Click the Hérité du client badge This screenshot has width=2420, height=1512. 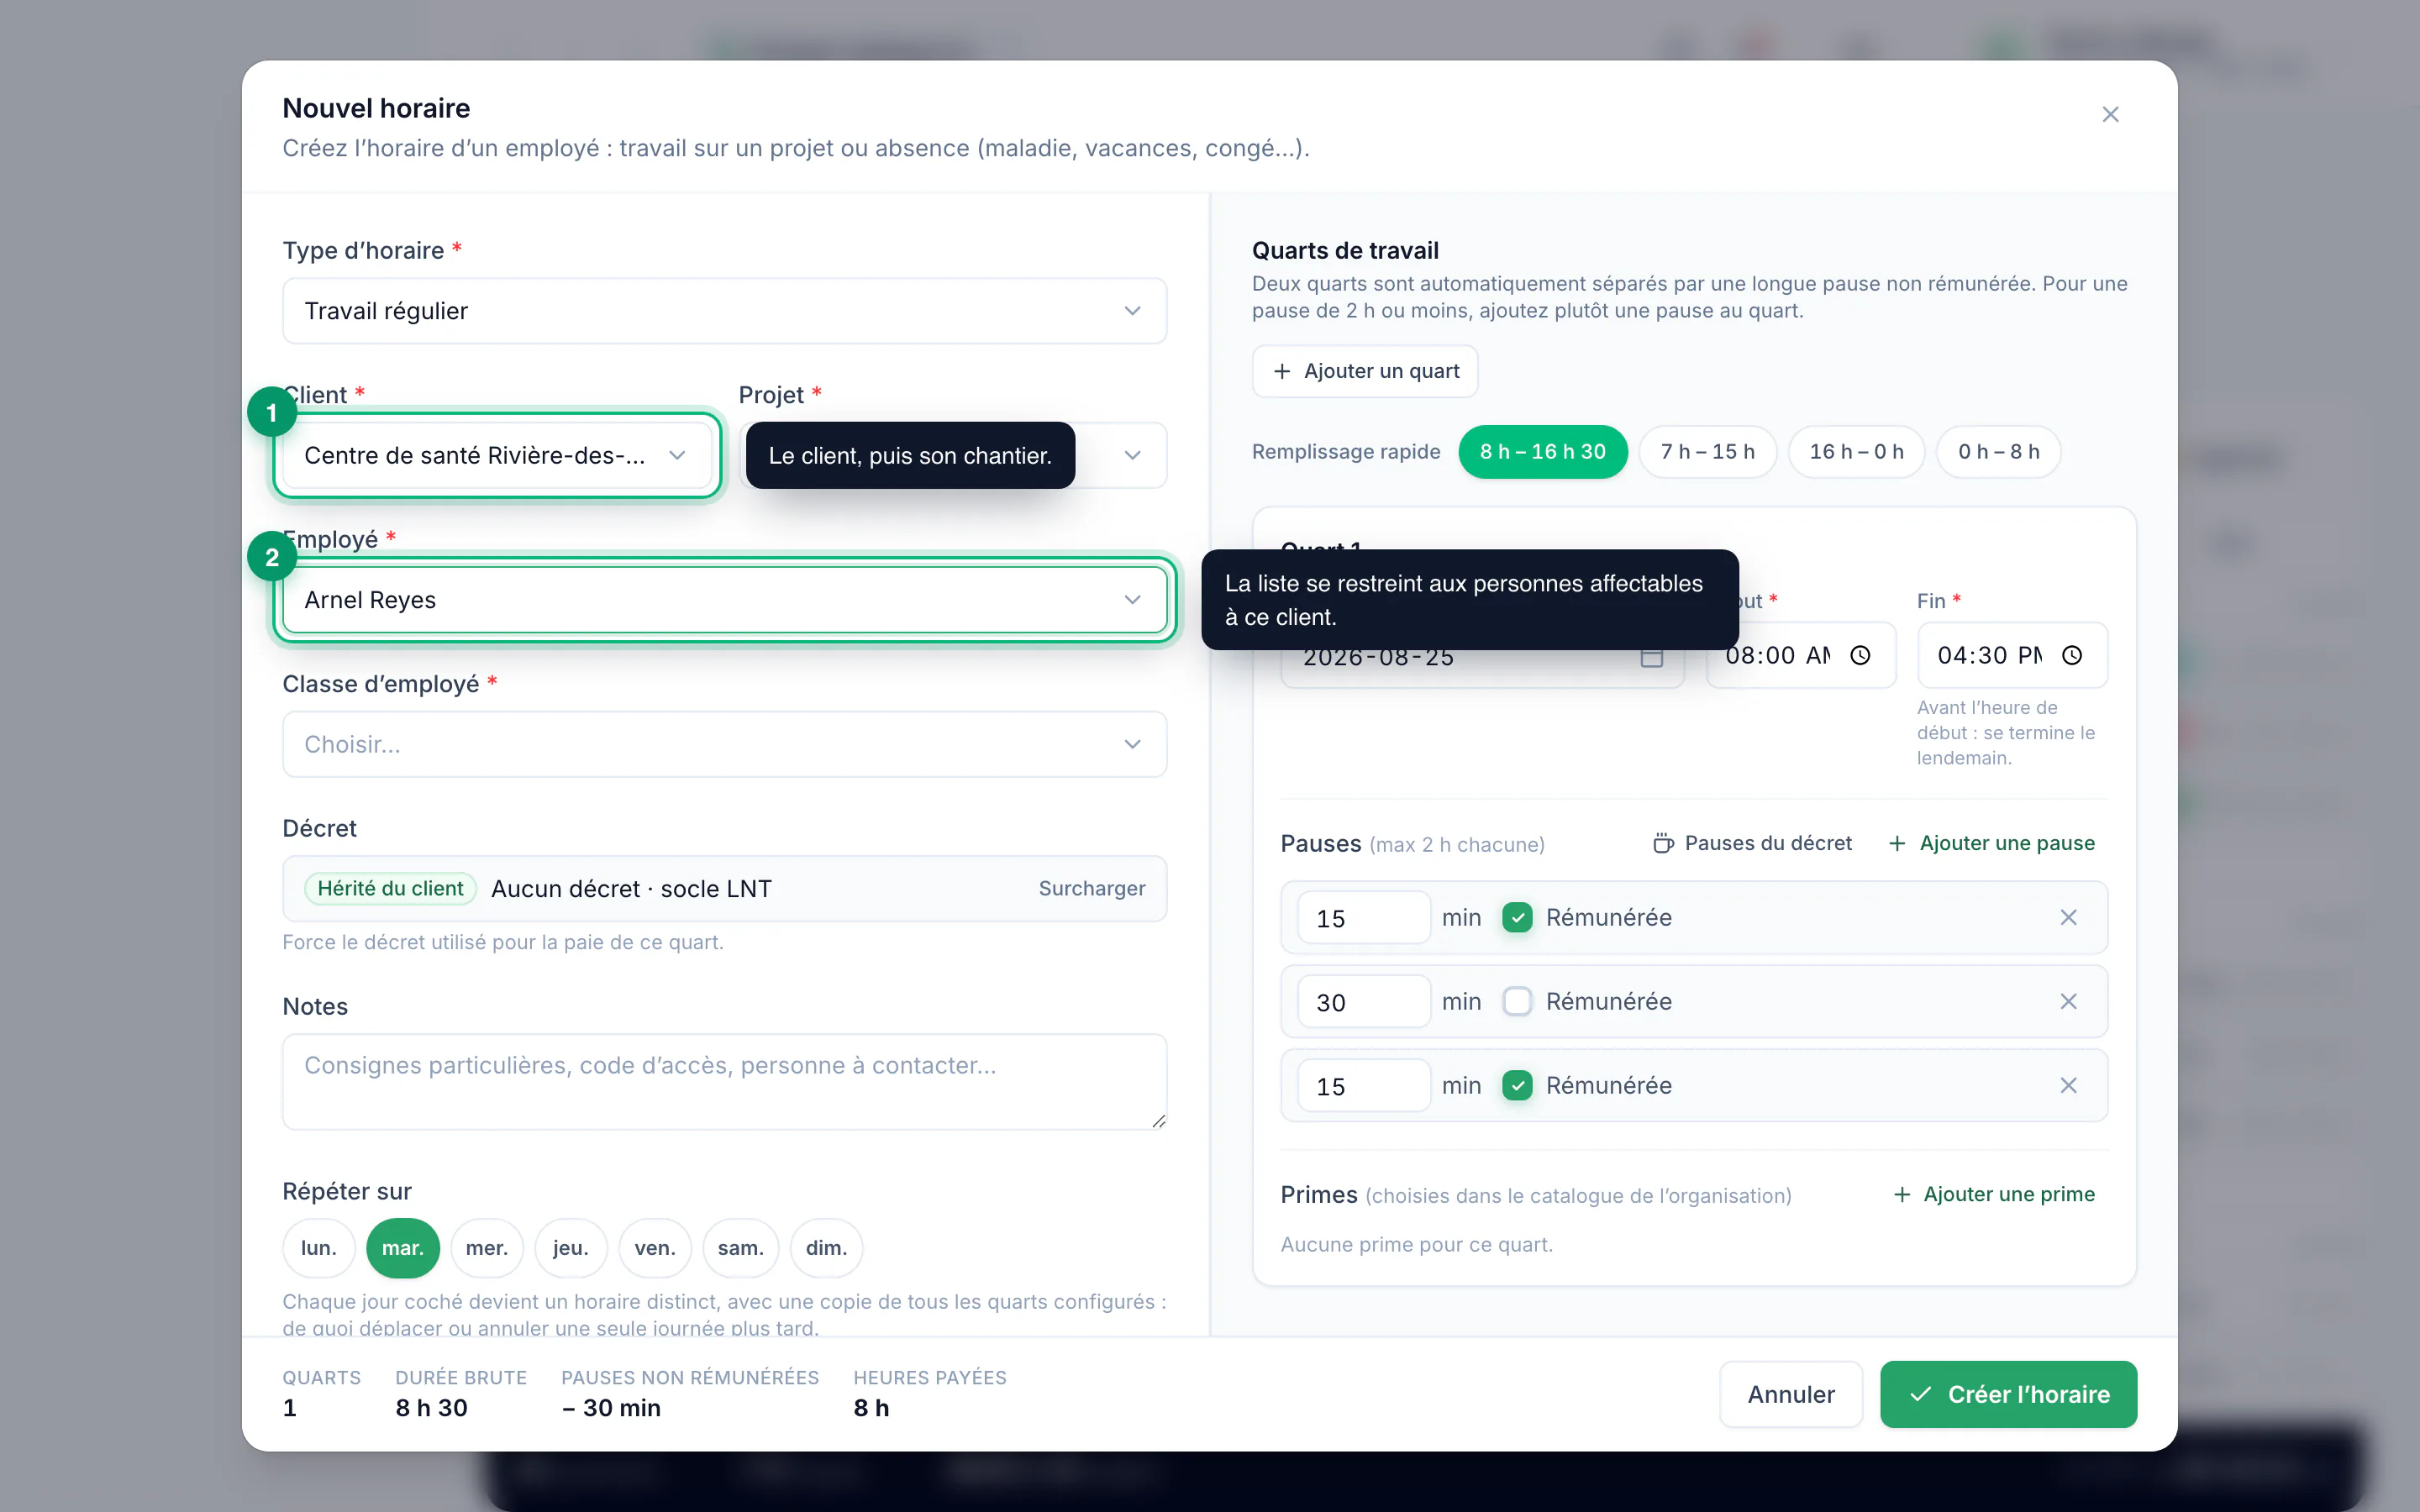[390, 888]
